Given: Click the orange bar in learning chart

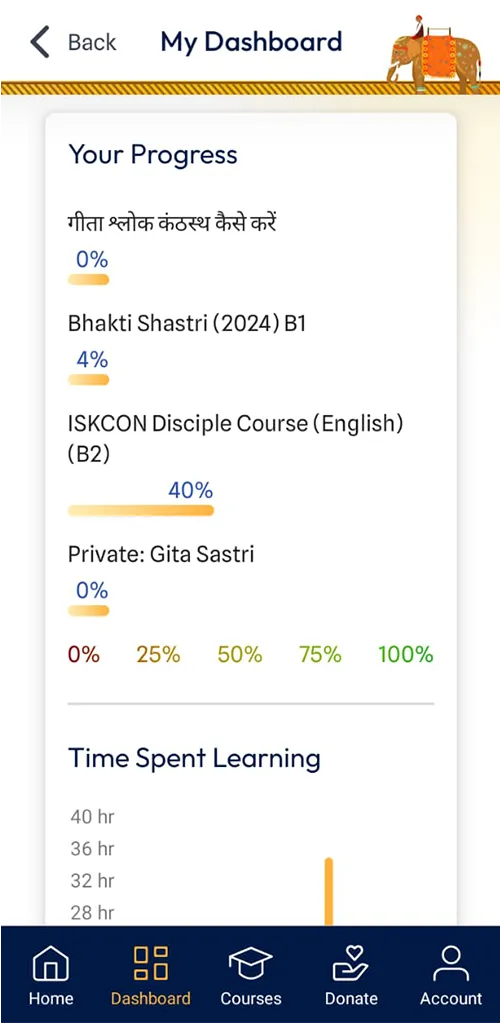Looking at the screenshot, I should coord(329,891).
